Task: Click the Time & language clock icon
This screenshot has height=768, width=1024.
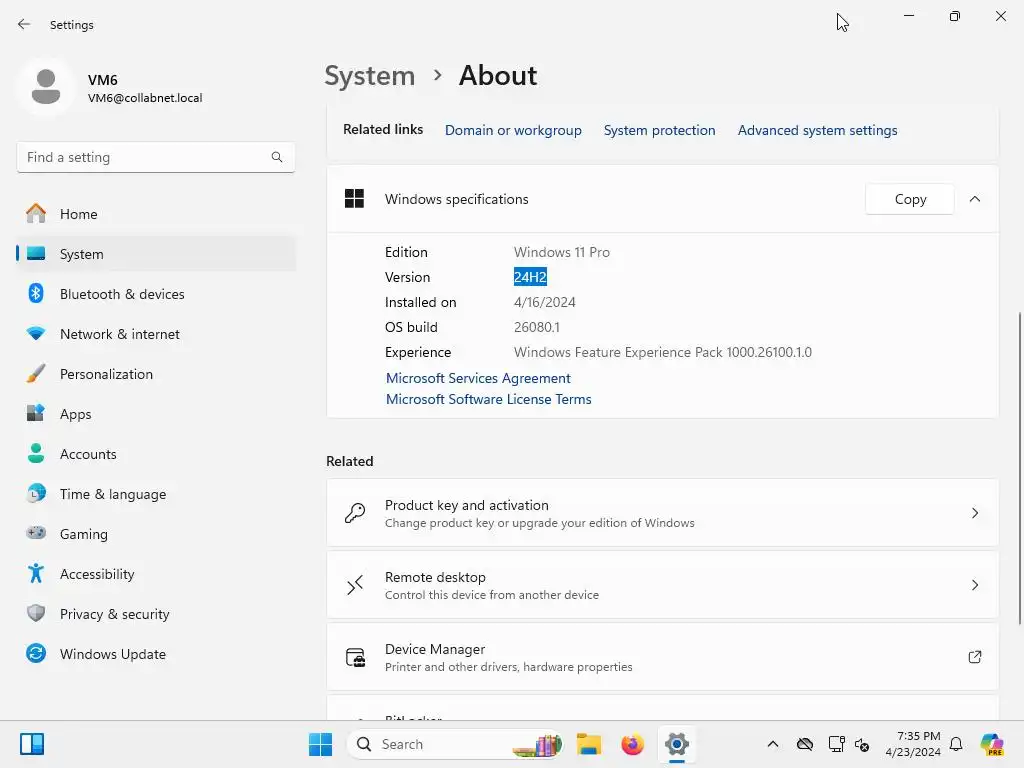Action: click(36, 493)
